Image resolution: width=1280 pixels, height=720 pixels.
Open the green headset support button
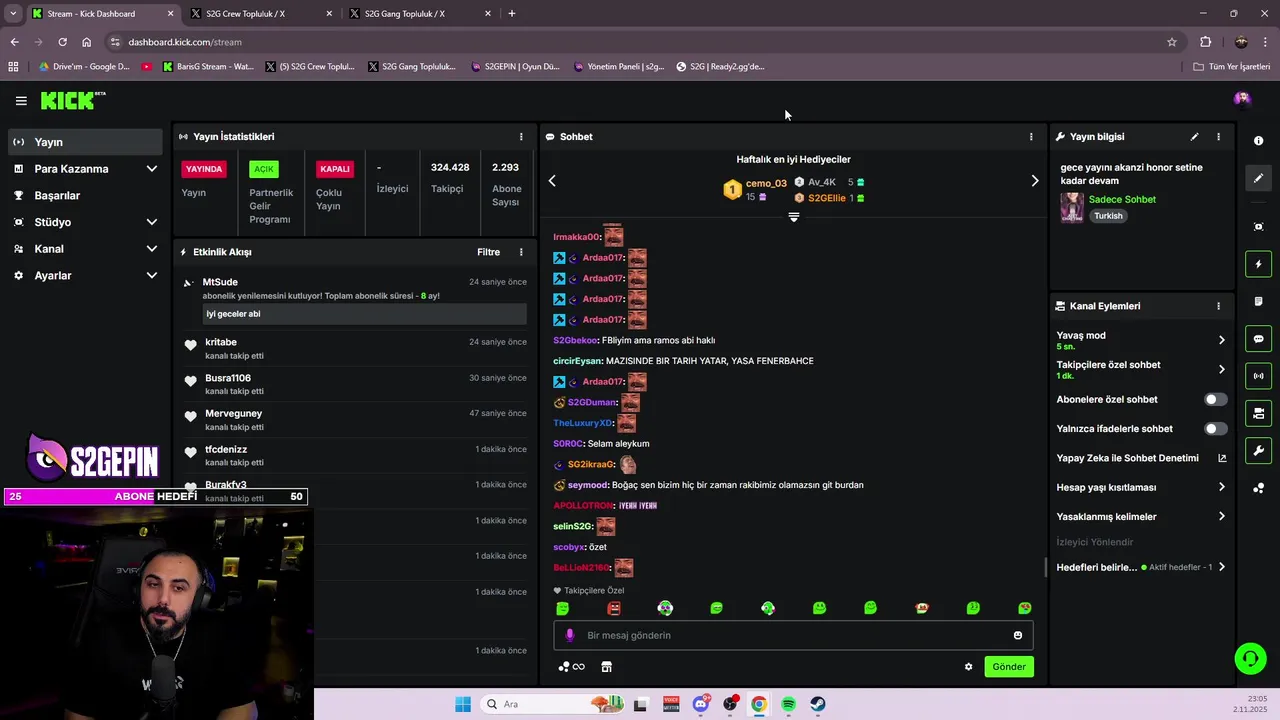[1249, 658]
